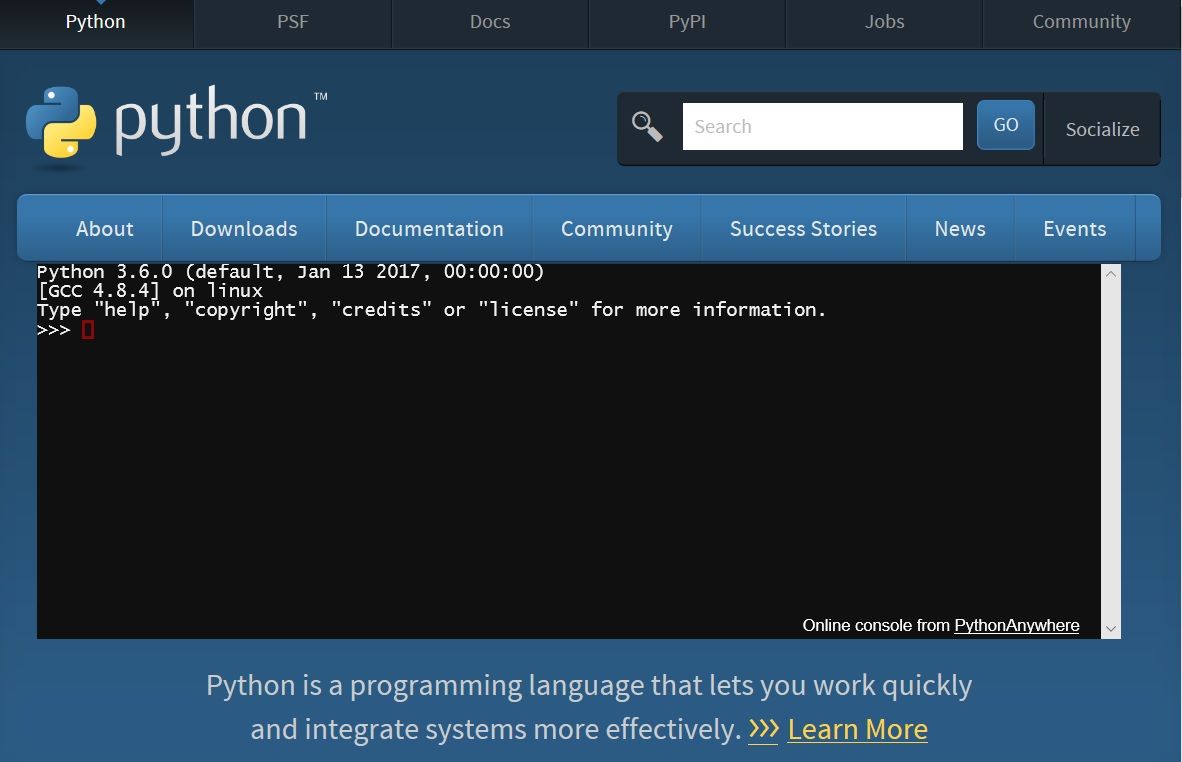Viewport: 1182px width, 762px height.
Task: Select the Jobs navigation item
Action: click(884, 21)
